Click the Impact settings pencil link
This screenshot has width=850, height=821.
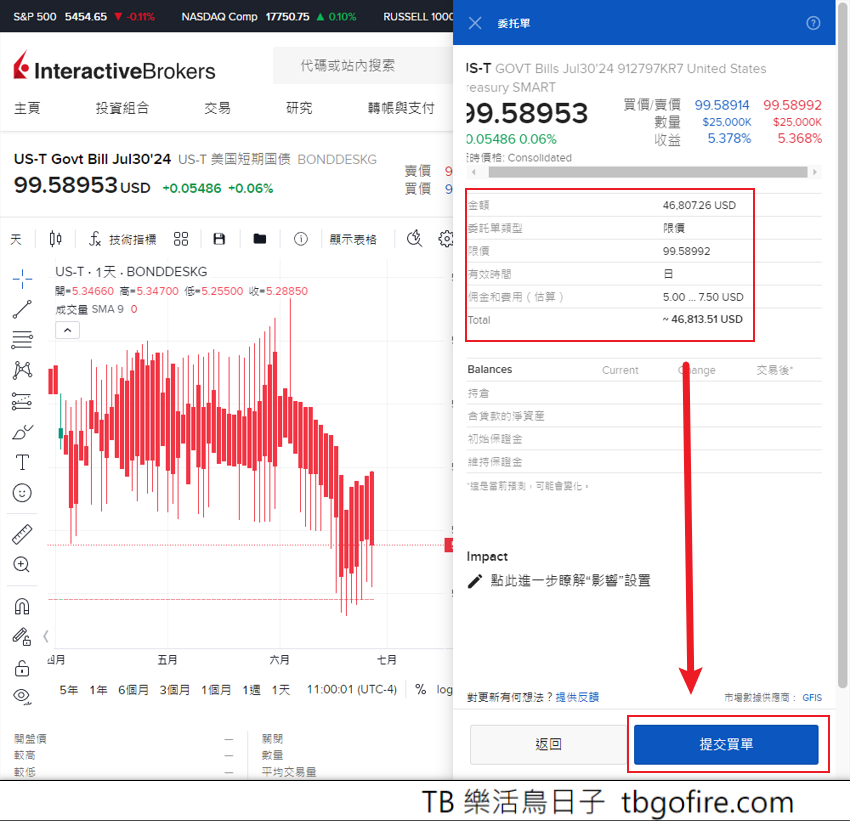[x=559, y=581]
